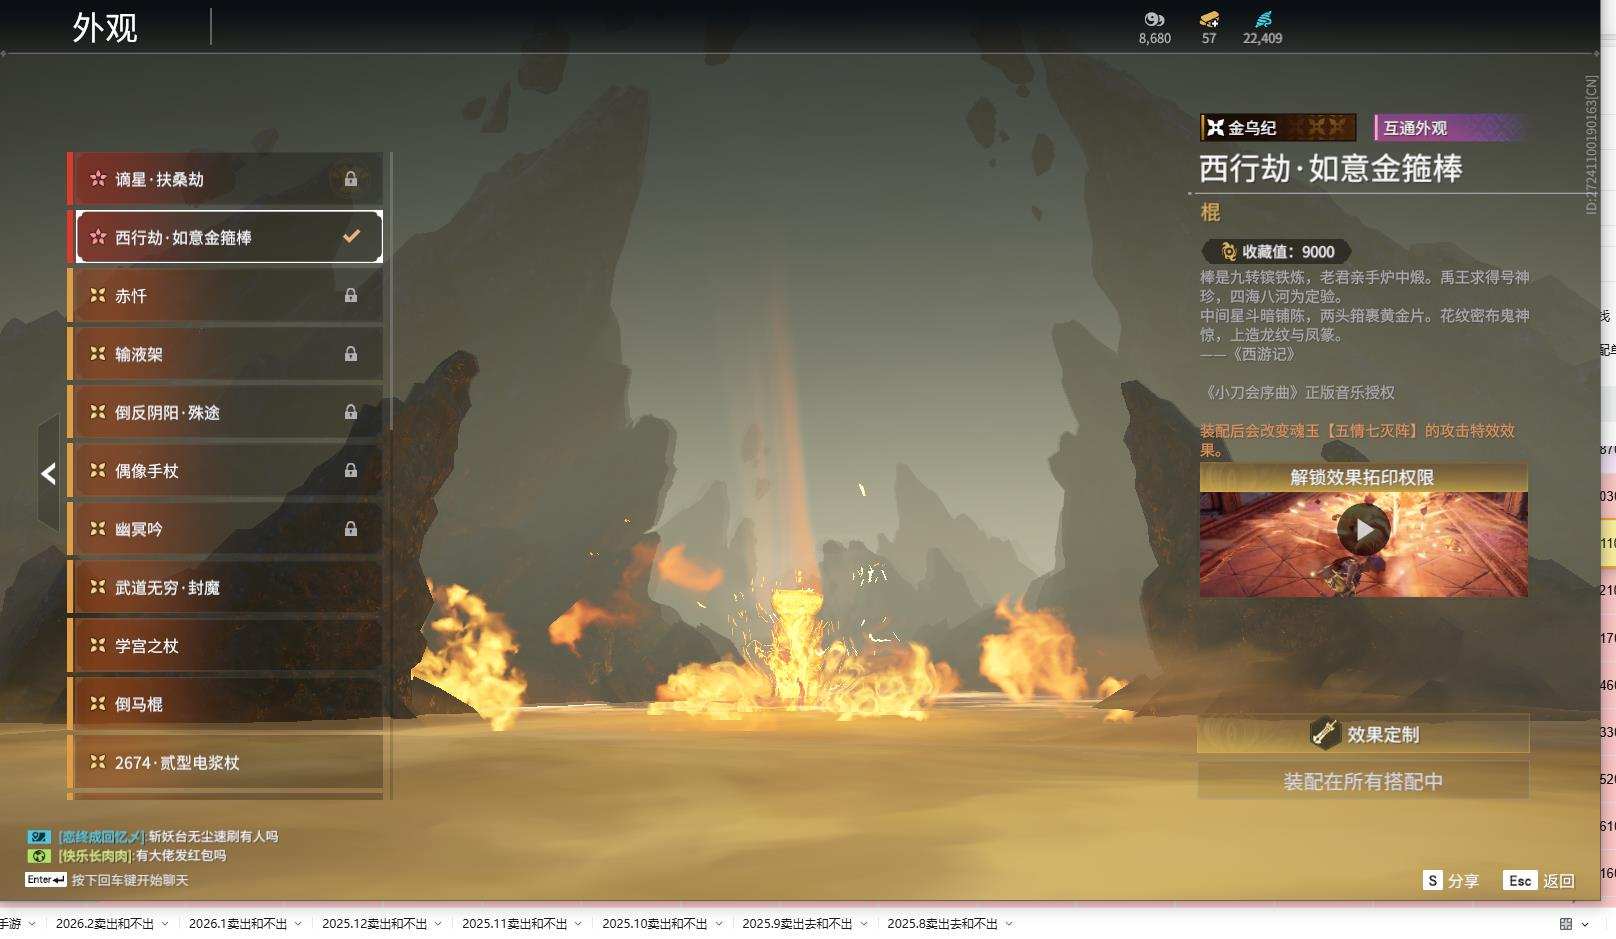The width and height of the screenshot is (1616, 939).
Task: Click the emblem icon beside 倒反阴阳·殊途
Action: (x=98, y=412)
